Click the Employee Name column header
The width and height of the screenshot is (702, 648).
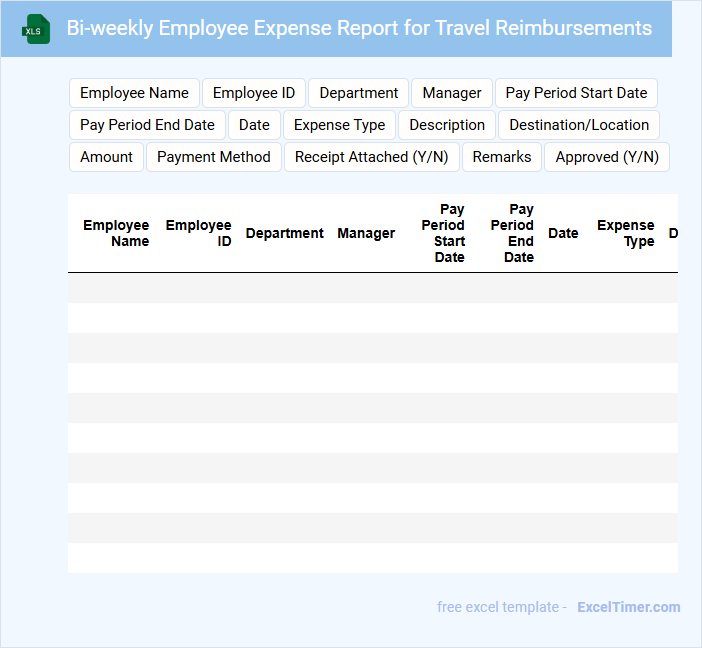pos(116,233)
